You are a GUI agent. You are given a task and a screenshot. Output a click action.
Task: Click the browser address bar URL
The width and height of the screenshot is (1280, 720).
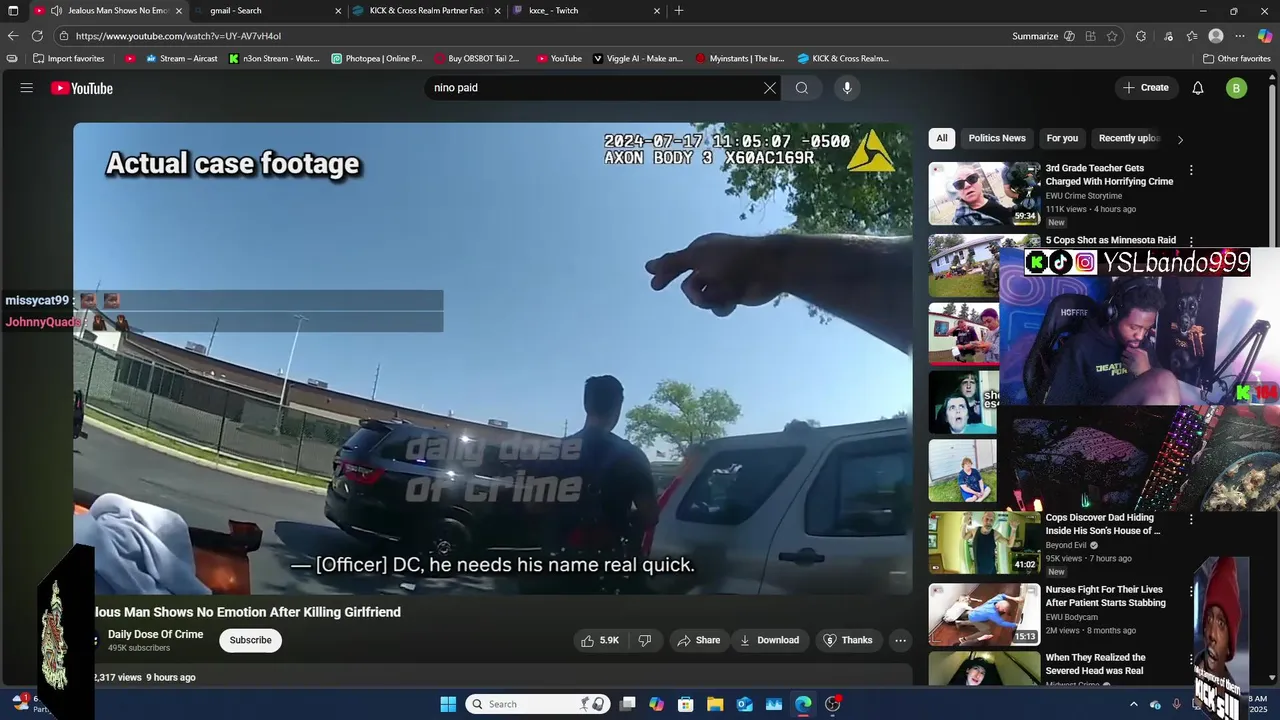coord(178,36)
